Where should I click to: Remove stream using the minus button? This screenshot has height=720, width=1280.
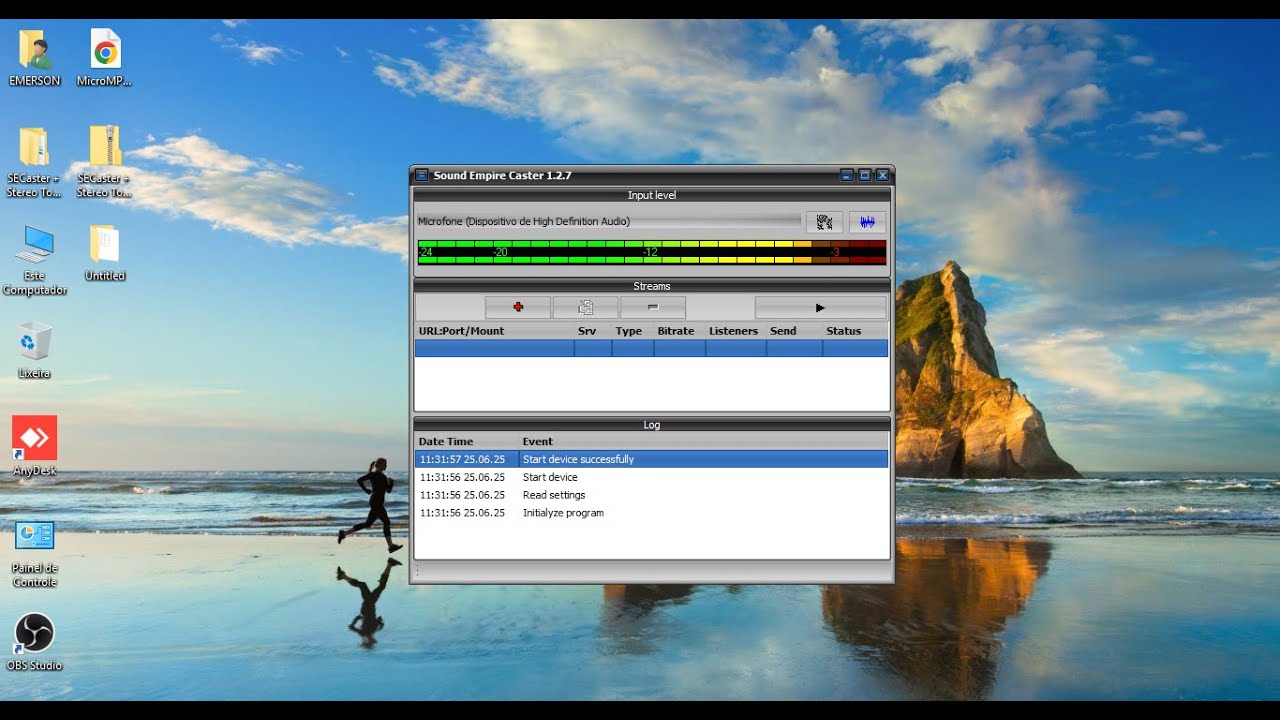(x=653, y=308)
